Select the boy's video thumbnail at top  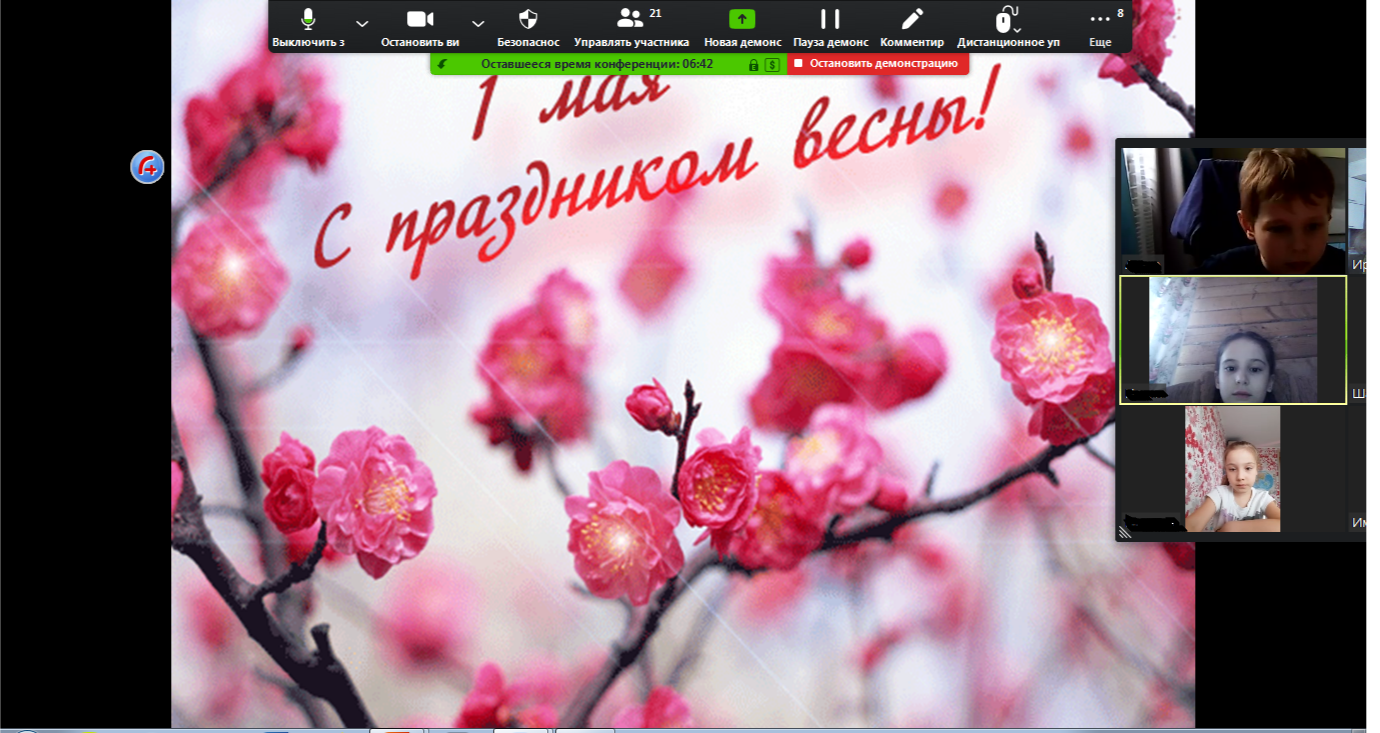[1232, 210]
